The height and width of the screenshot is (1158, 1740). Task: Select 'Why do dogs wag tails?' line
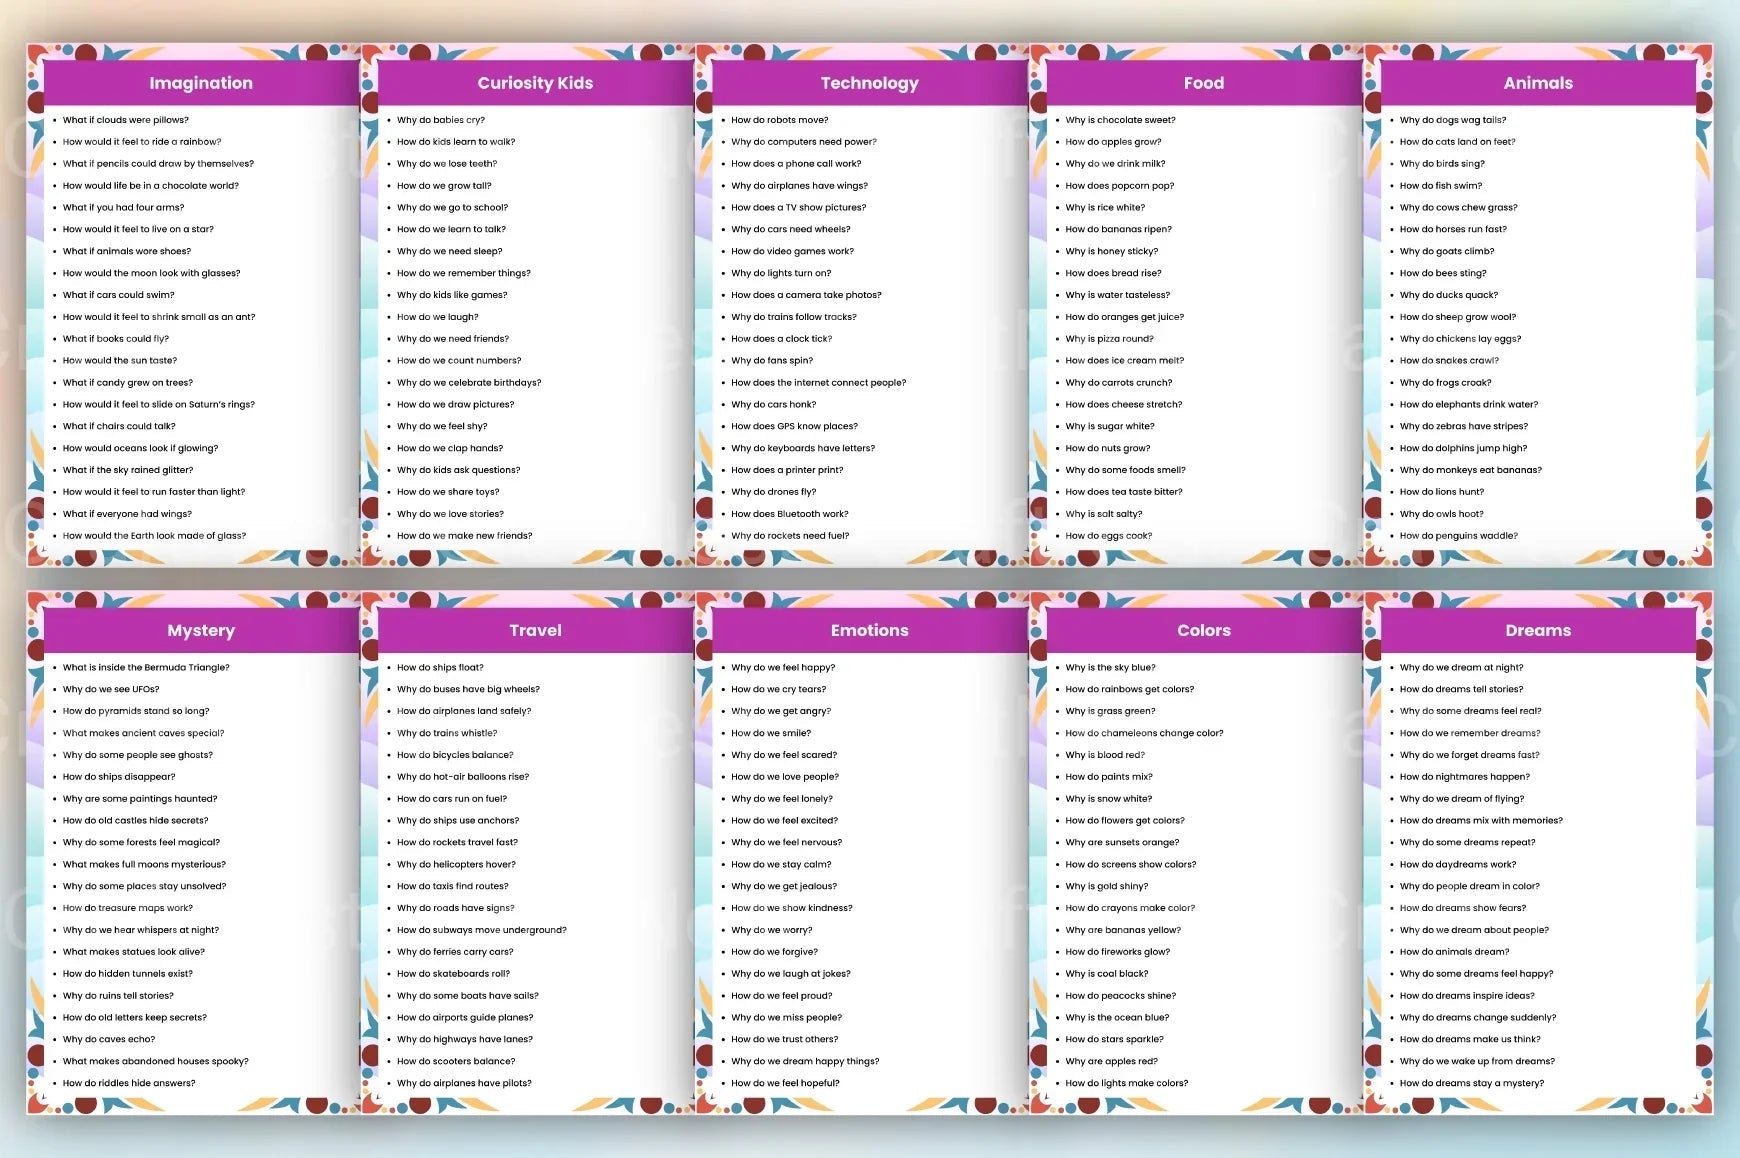[x=1453, y=120]
